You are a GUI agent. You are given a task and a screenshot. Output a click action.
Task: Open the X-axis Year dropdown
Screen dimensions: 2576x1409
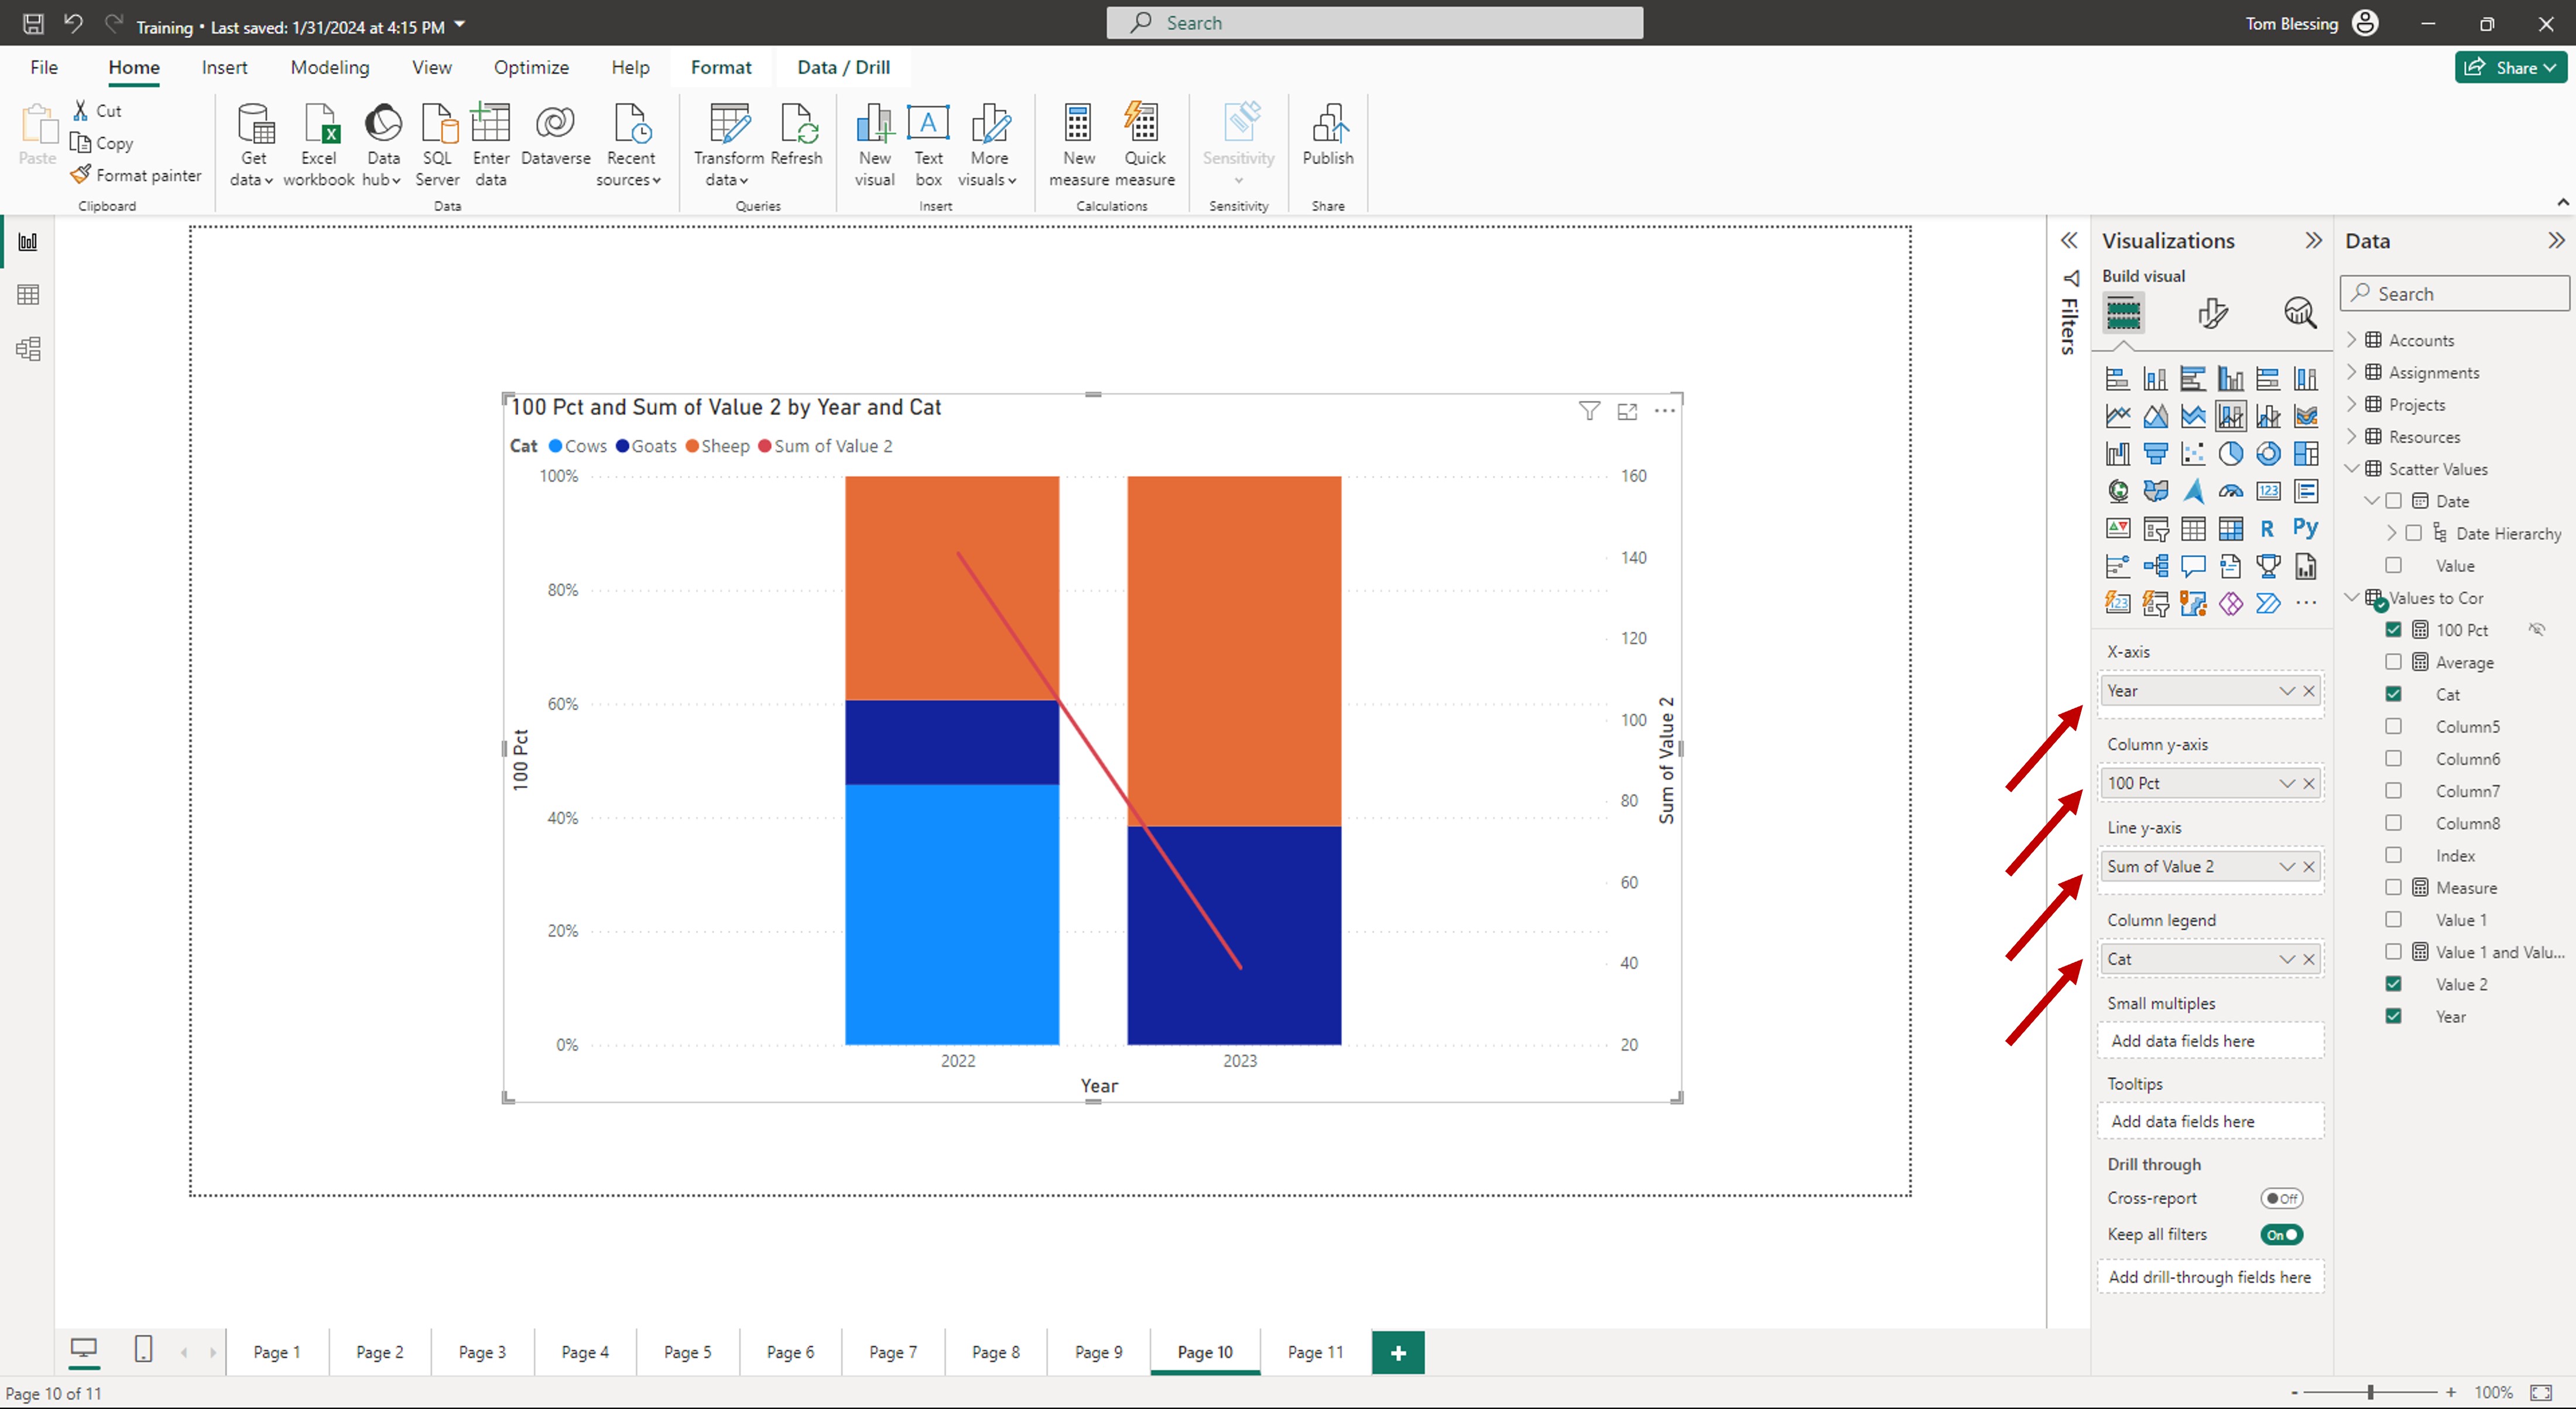click(2287, 690)
